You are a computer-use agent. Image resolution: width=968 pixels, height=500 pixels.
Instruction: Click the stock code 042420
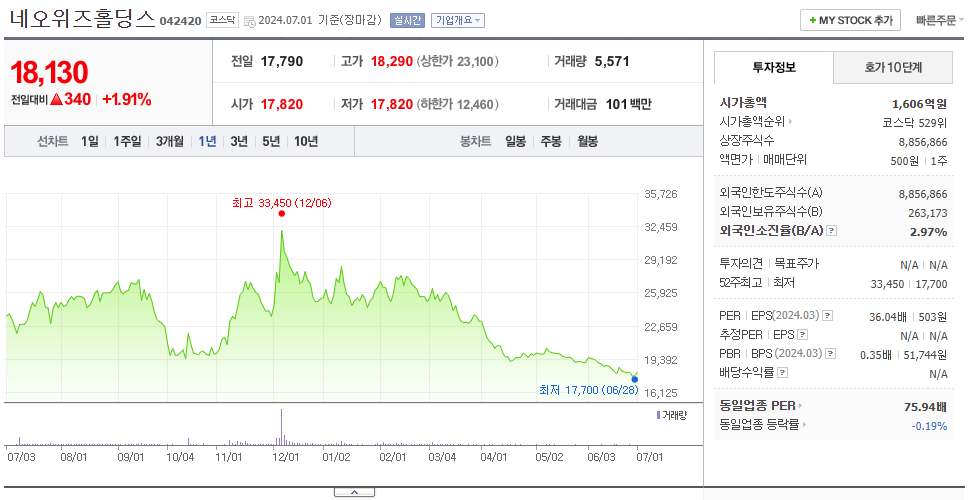(180, 22)
